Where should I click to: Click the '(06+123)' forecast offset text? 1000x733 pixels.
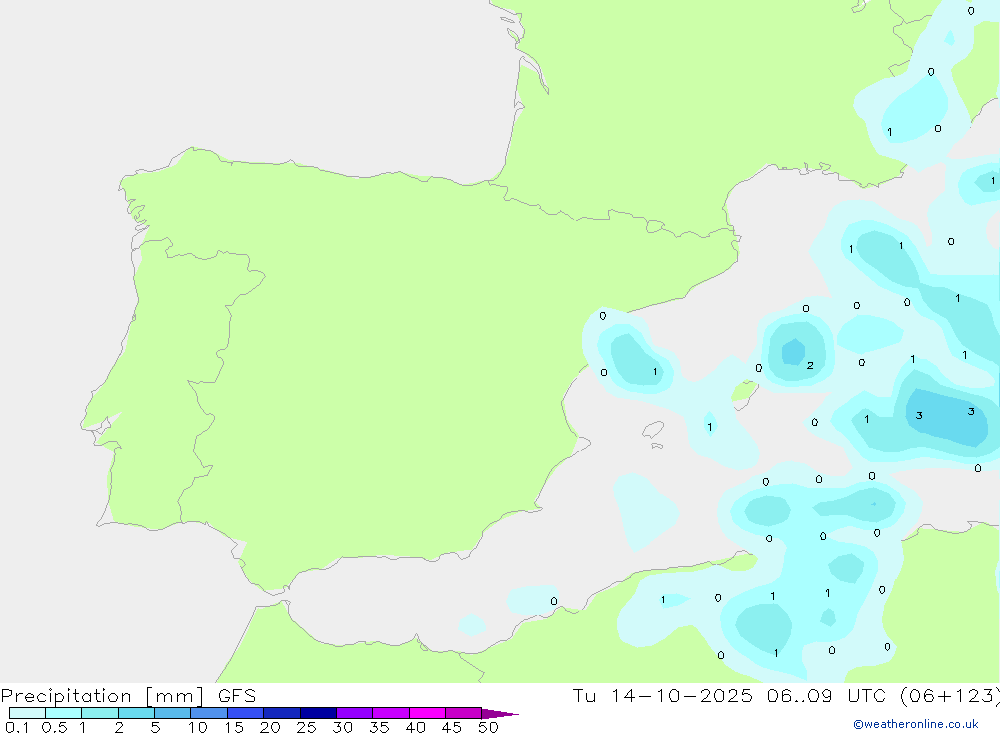click(x=949, y=695)
